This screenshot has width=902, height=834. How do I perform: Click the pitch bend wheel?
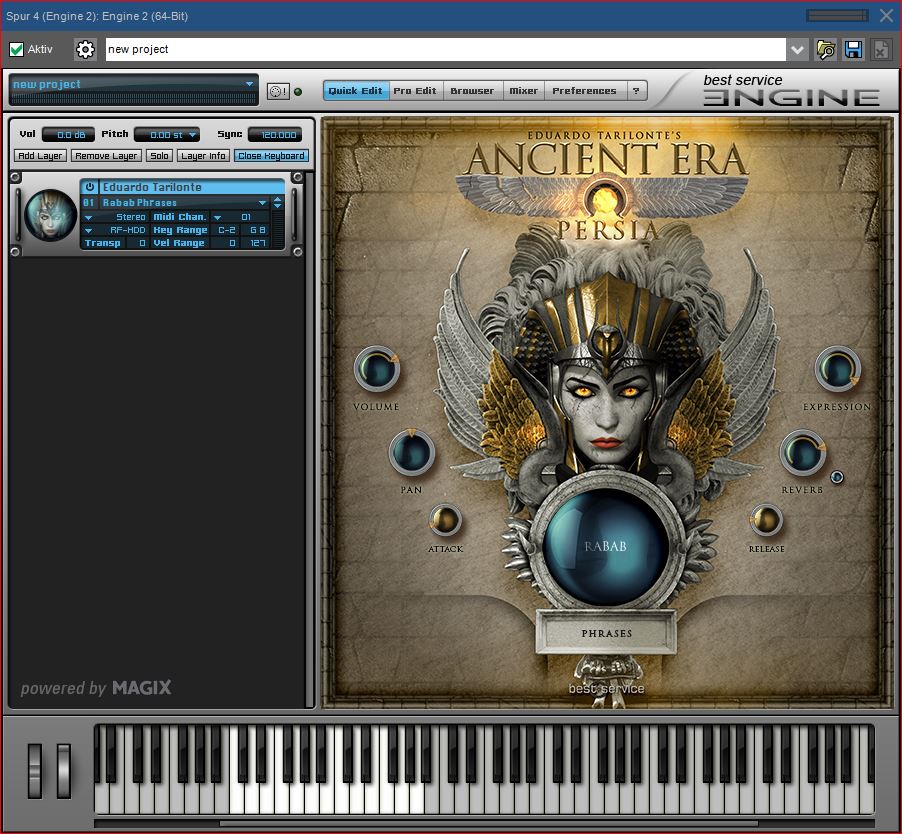(35, 771)
